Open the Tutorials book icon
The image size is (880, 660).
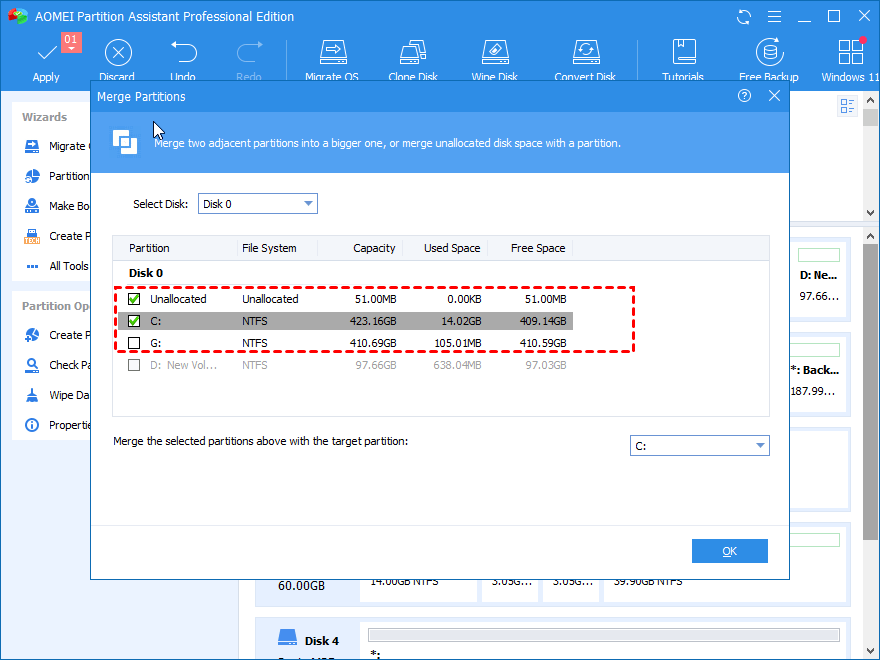click(x=684, y=52)
